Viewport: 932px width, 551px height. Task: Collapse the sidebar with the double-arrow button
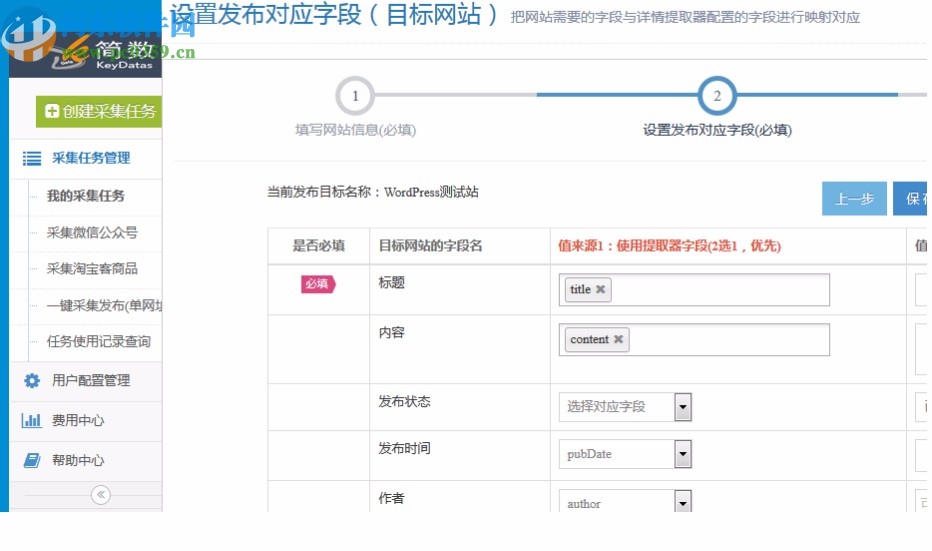tap(101, 495)
